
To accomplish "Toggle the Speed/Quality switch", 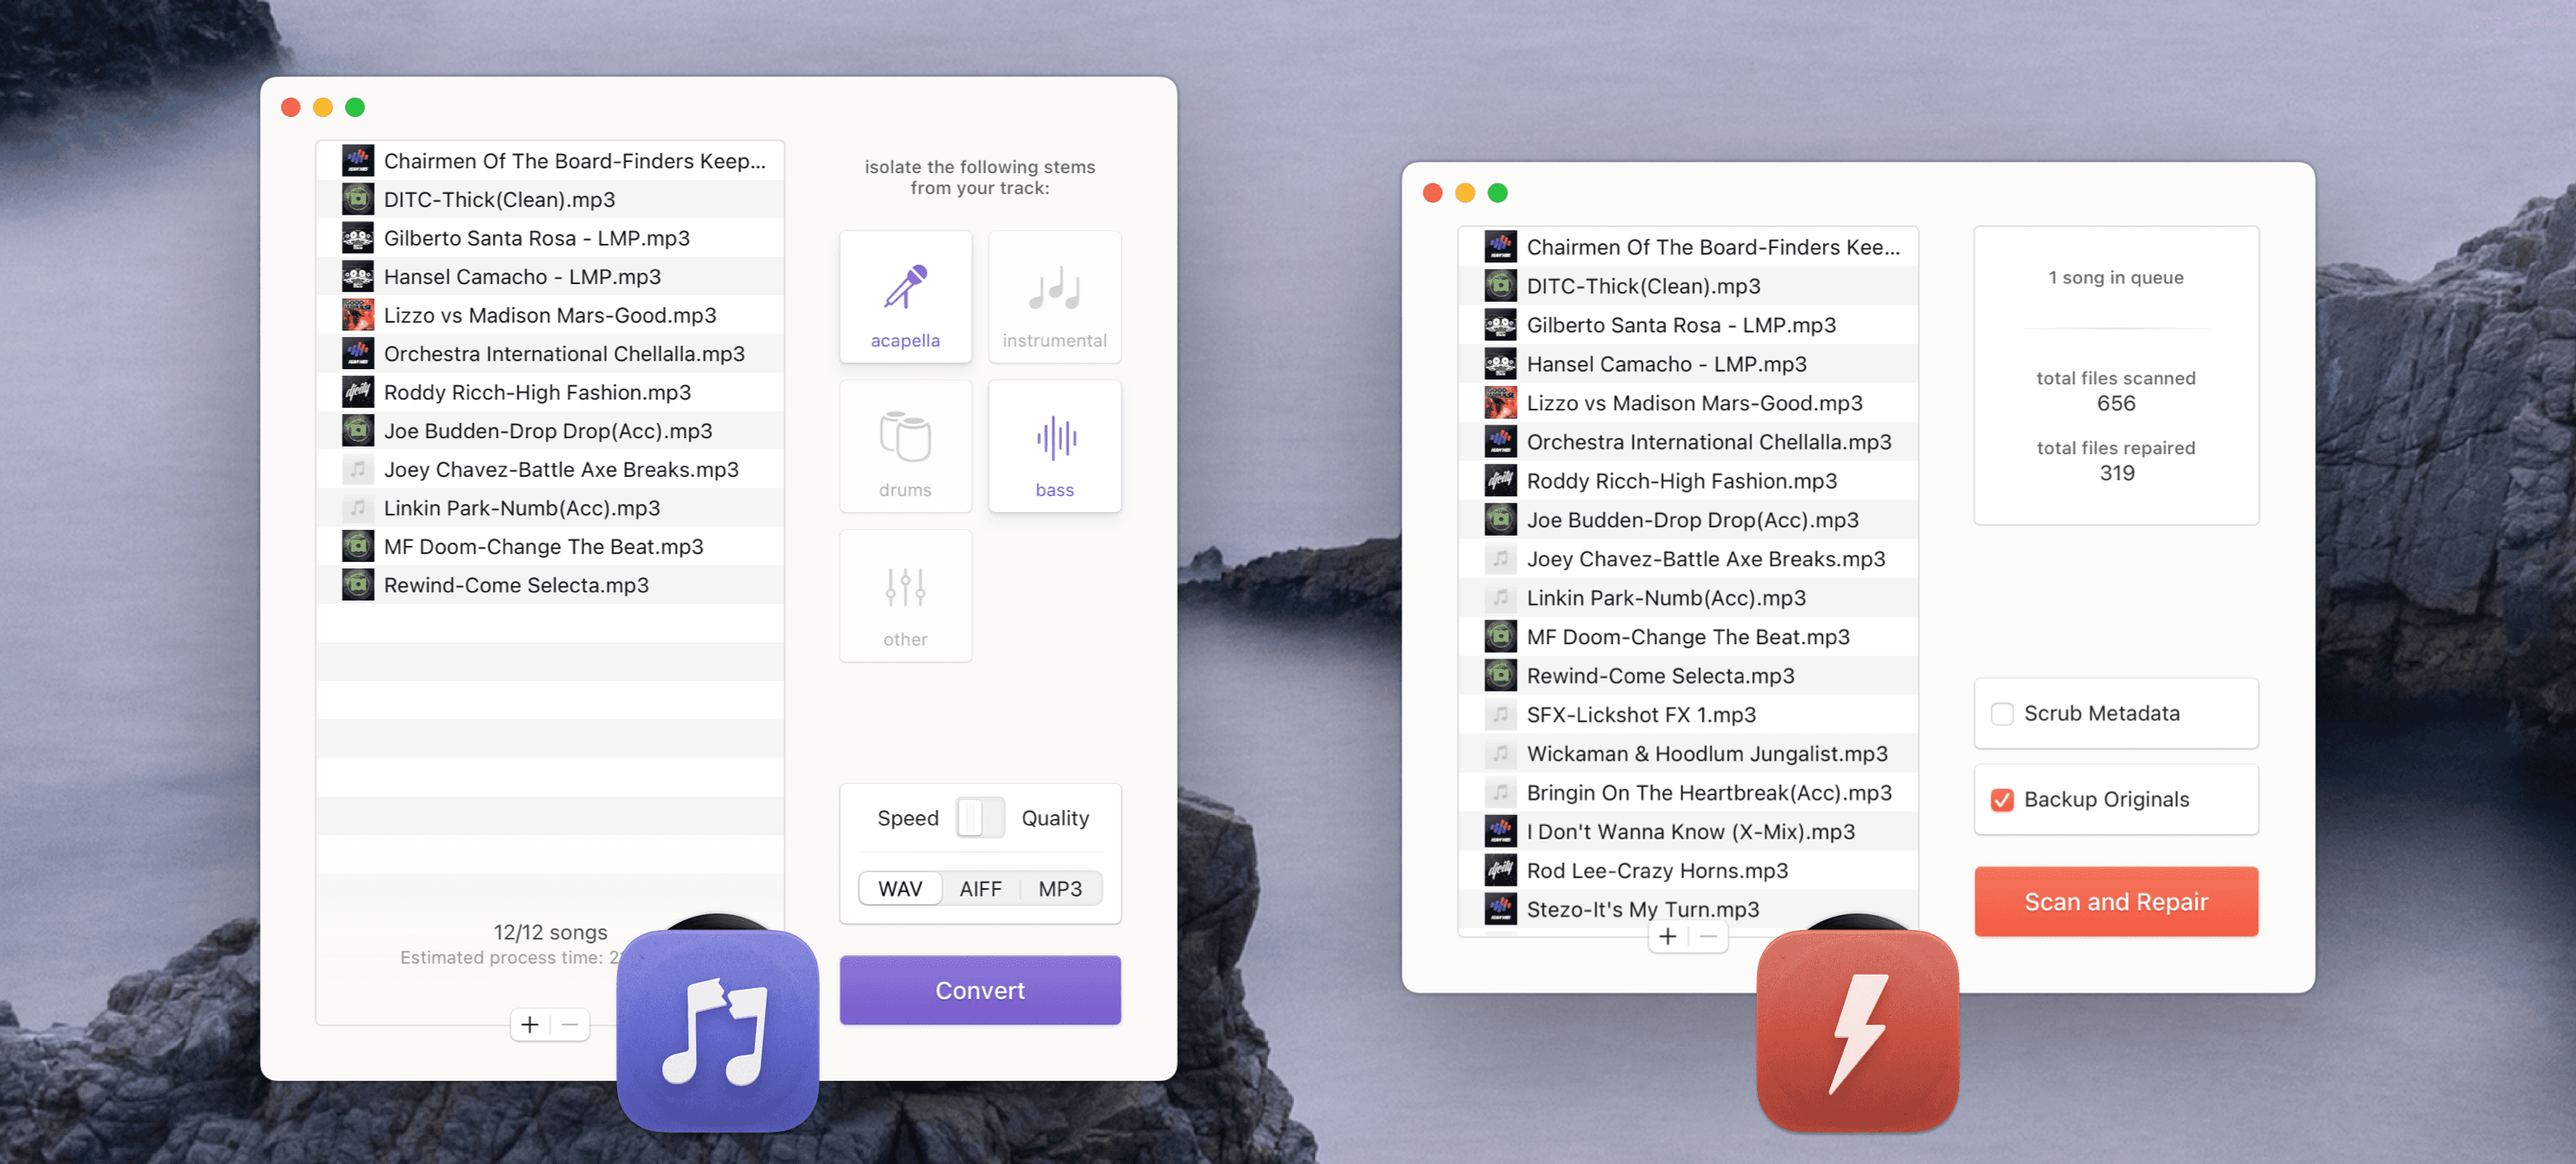I will [980, 817].
